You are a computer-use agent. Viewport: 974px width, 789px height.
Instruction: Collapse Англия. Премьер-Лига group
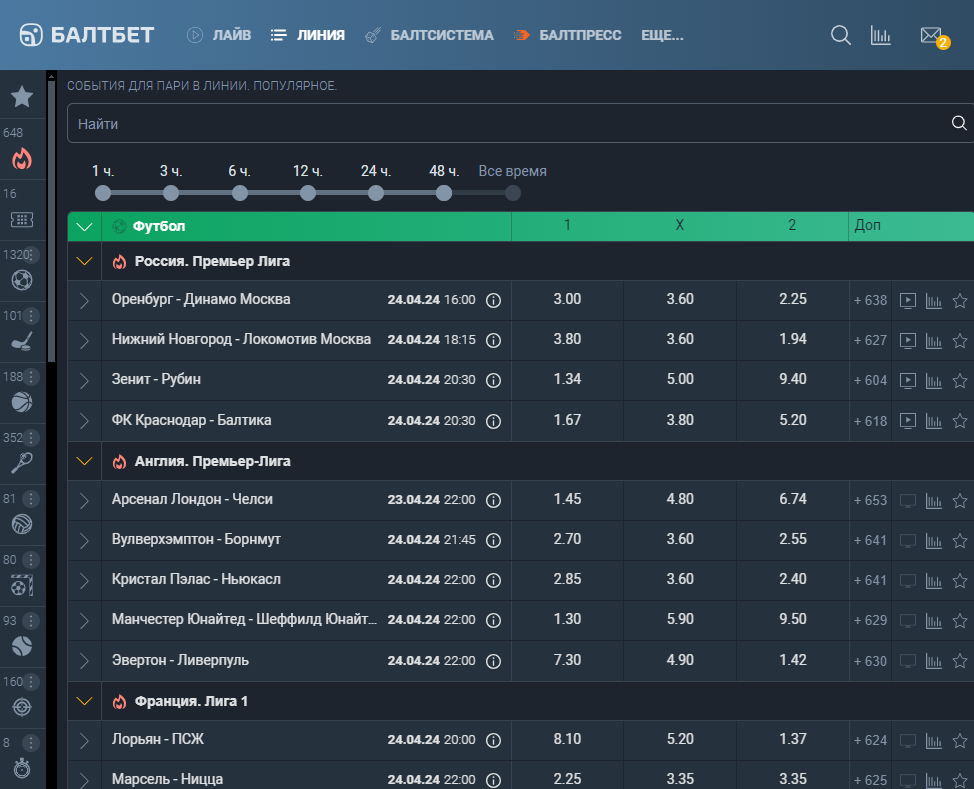coord(84,461)
